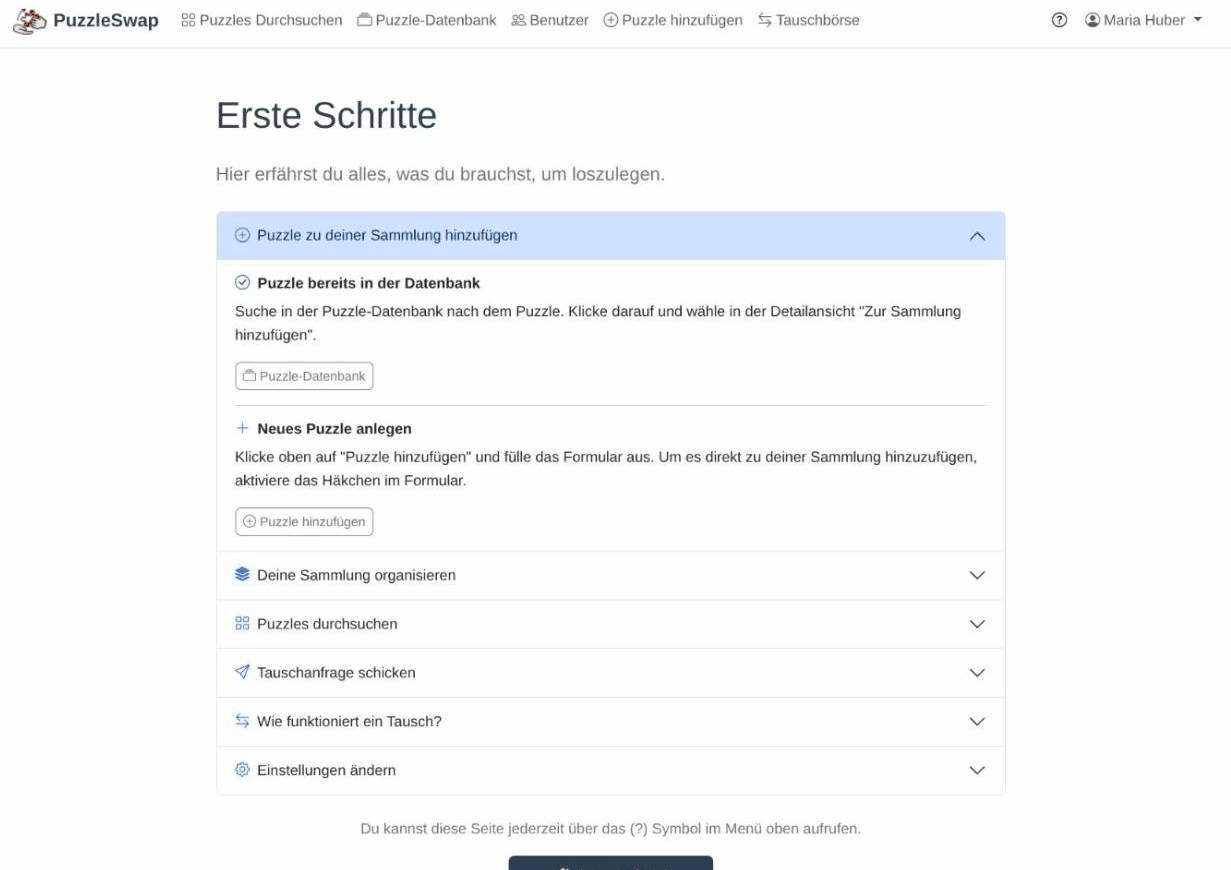Image resolution: width=1231 pixels, height=870 pixels.
Task: Click the swap arrows icon beside Wie funktioniert ein Tausch
Action: 242,721
